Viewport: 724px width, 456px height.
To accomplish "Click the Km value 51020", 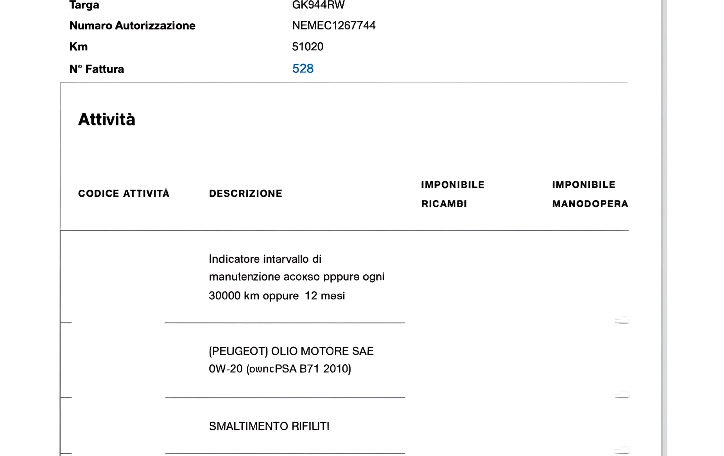I will pyautogui.click(x=307, y=47).
